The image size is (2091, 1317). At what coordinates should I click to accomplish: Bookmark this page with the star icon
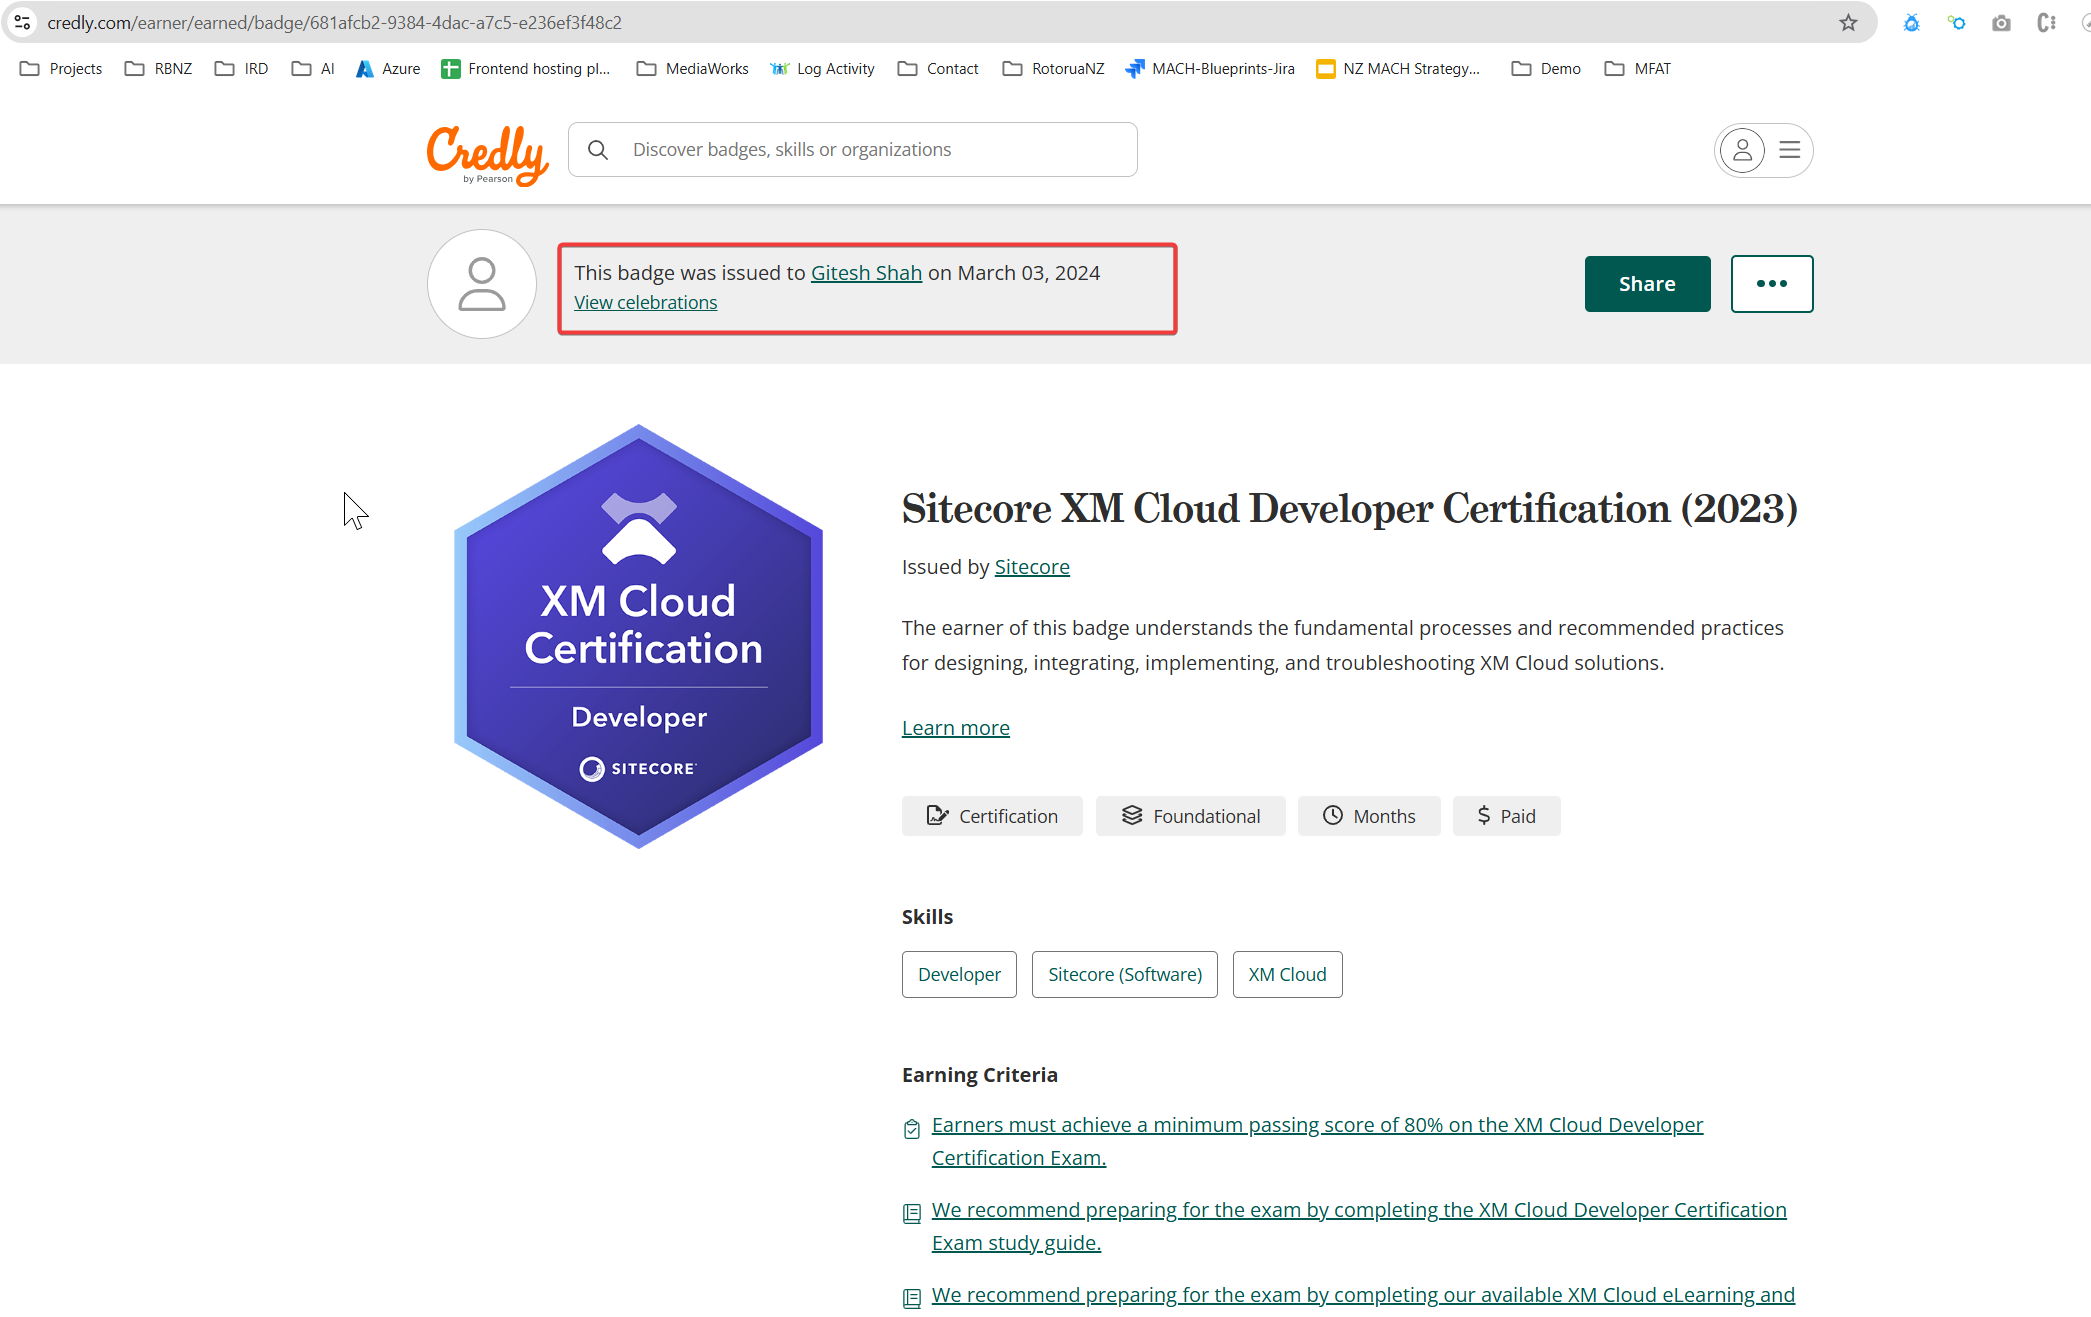click(x=1848, y=22)
